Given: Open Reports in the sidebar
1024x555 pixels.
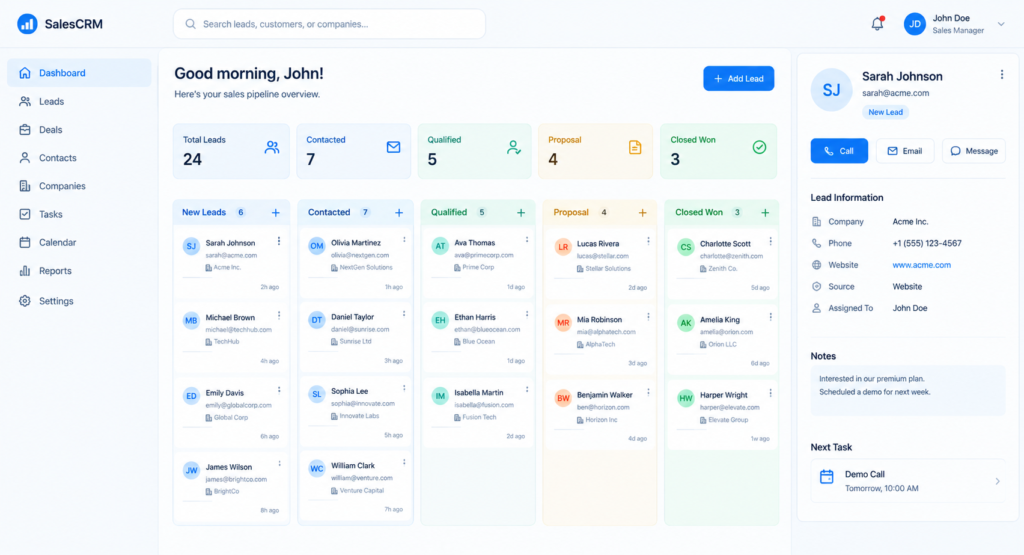Looking at the screenshot, I should (x=79, y=270).
